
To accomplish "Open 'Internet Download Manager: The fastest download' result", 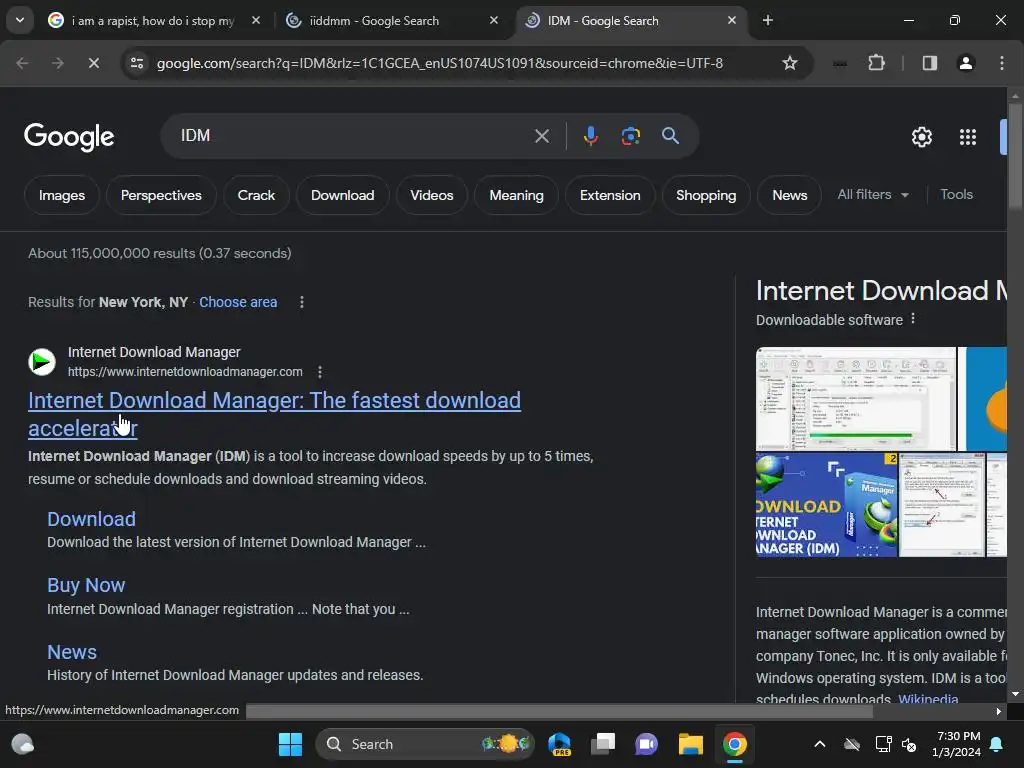I will click(x=274, y=414).
